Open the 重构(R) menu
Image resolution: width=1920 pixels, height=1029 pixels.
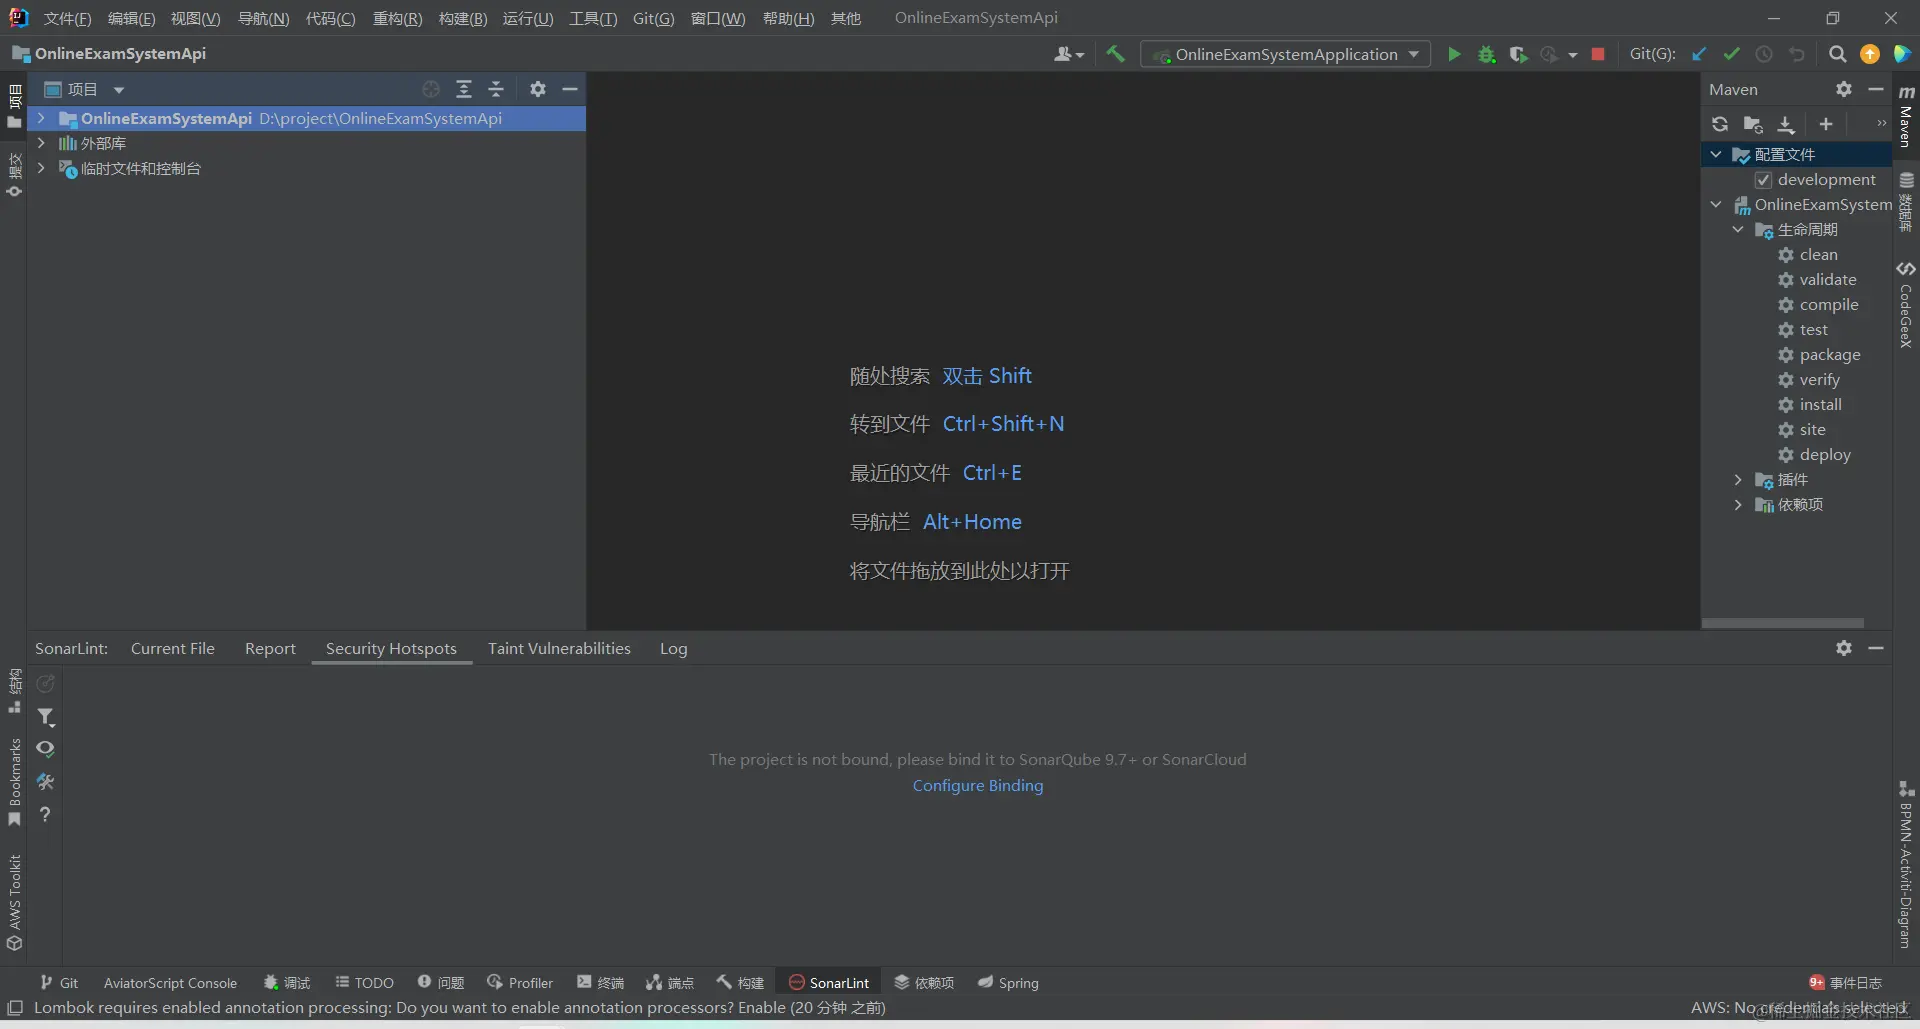pos(397,18)
